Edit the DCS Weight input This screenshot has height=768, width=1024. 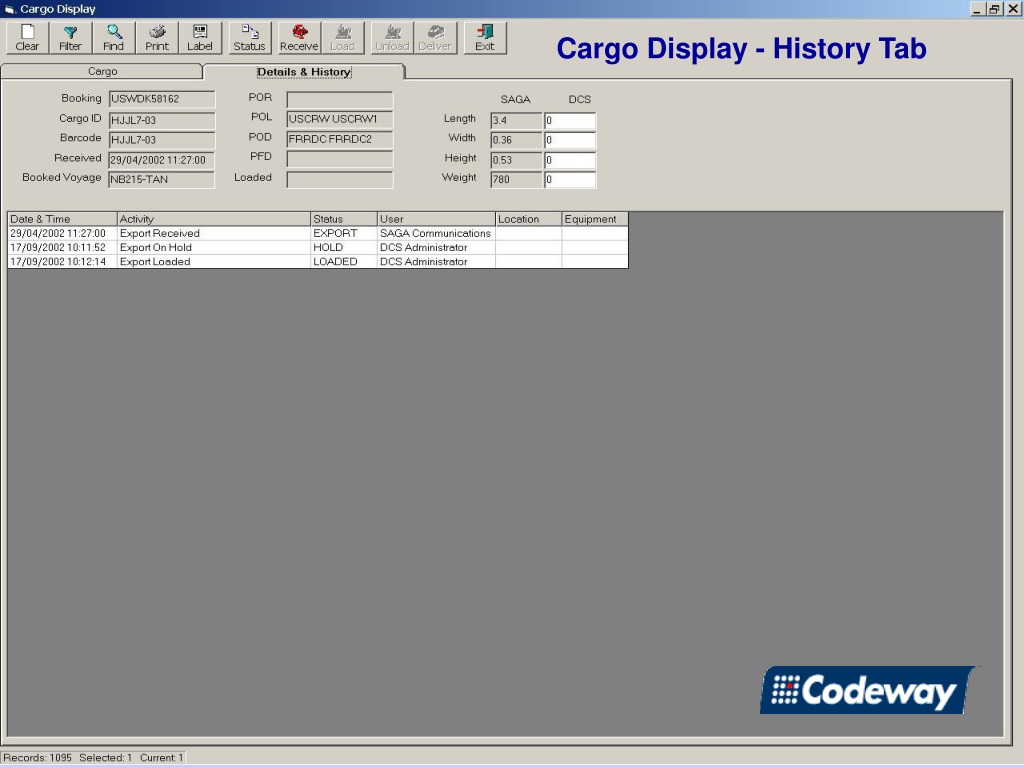click(570, 180)
